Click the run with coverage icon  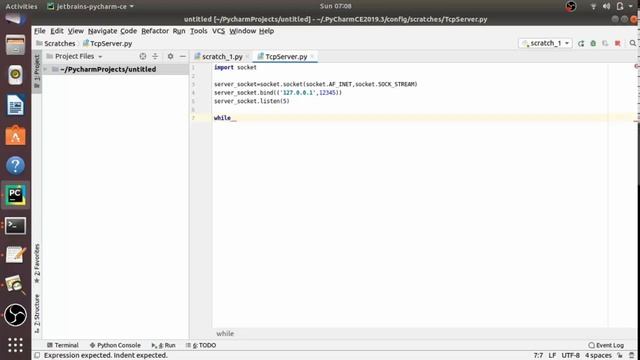605,43
